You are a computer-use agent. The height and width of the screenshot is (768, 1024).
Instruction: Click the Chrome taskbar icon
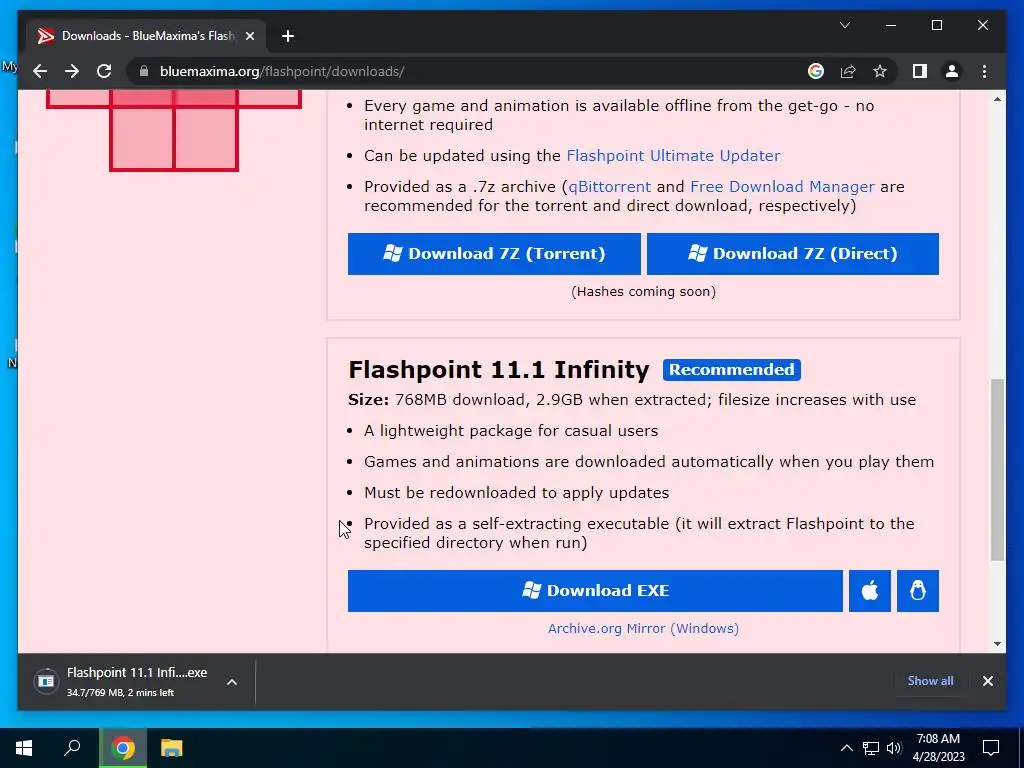coord(123,748)
